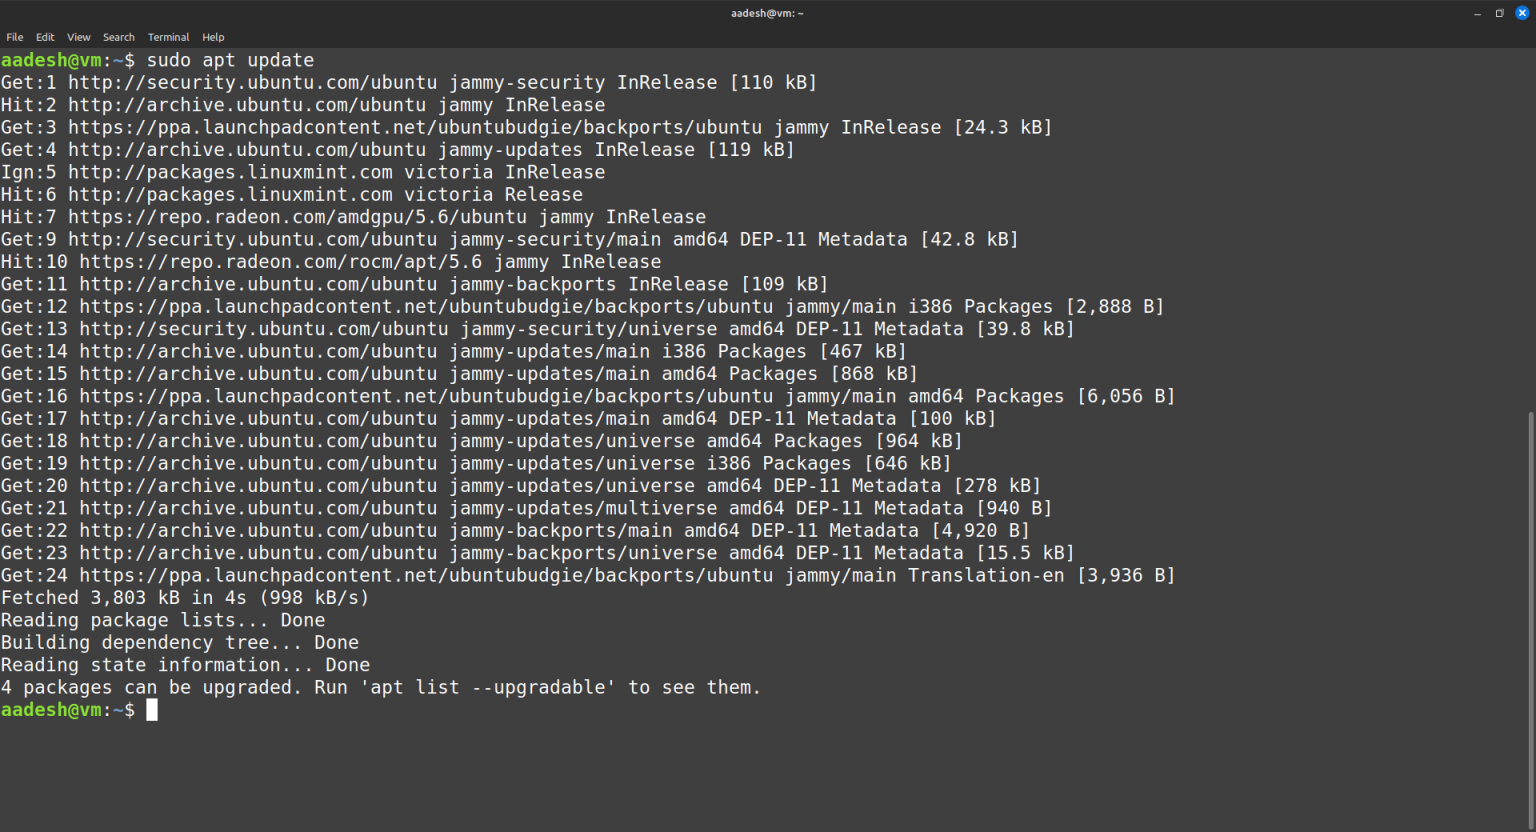The image size is (1536, 832).
Task: Minimize the terminal window
Action: click(x=1477, y=13)
